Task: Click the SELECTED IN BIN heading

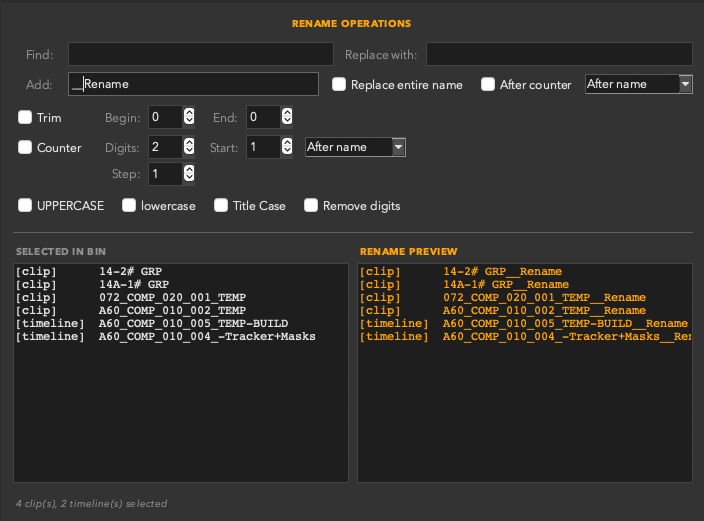Action: [61, 252]
